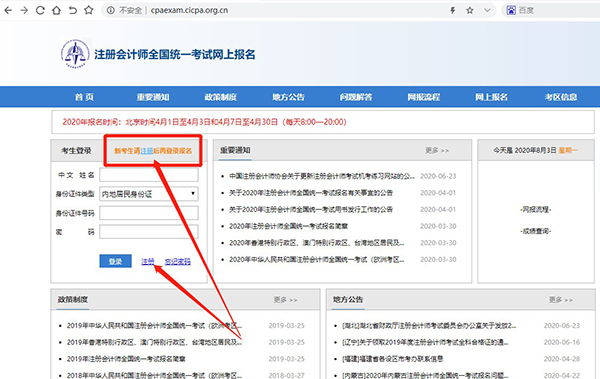Open the 地方公告 nav item
Viewport: 600px width, 379px height.
pos(289,97)
